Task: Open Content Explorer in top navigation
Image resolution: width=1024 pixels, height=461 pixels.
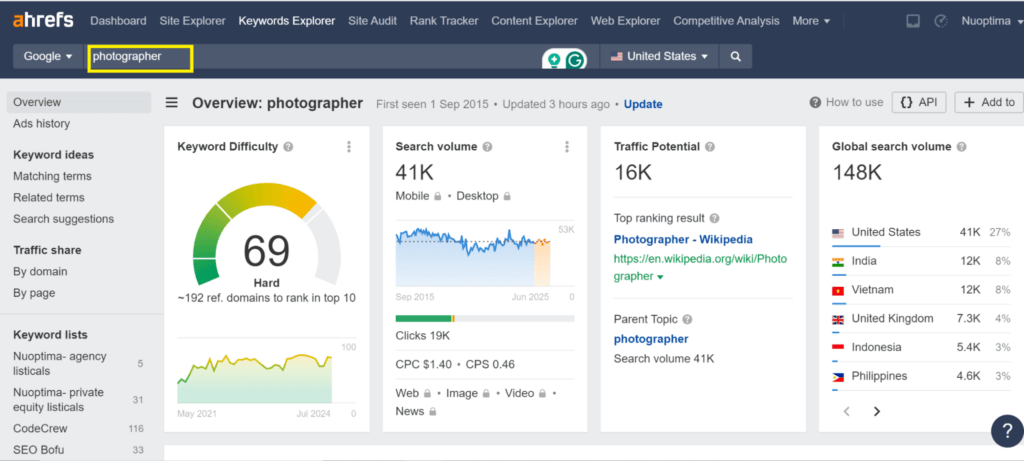Action: point(534,21)
